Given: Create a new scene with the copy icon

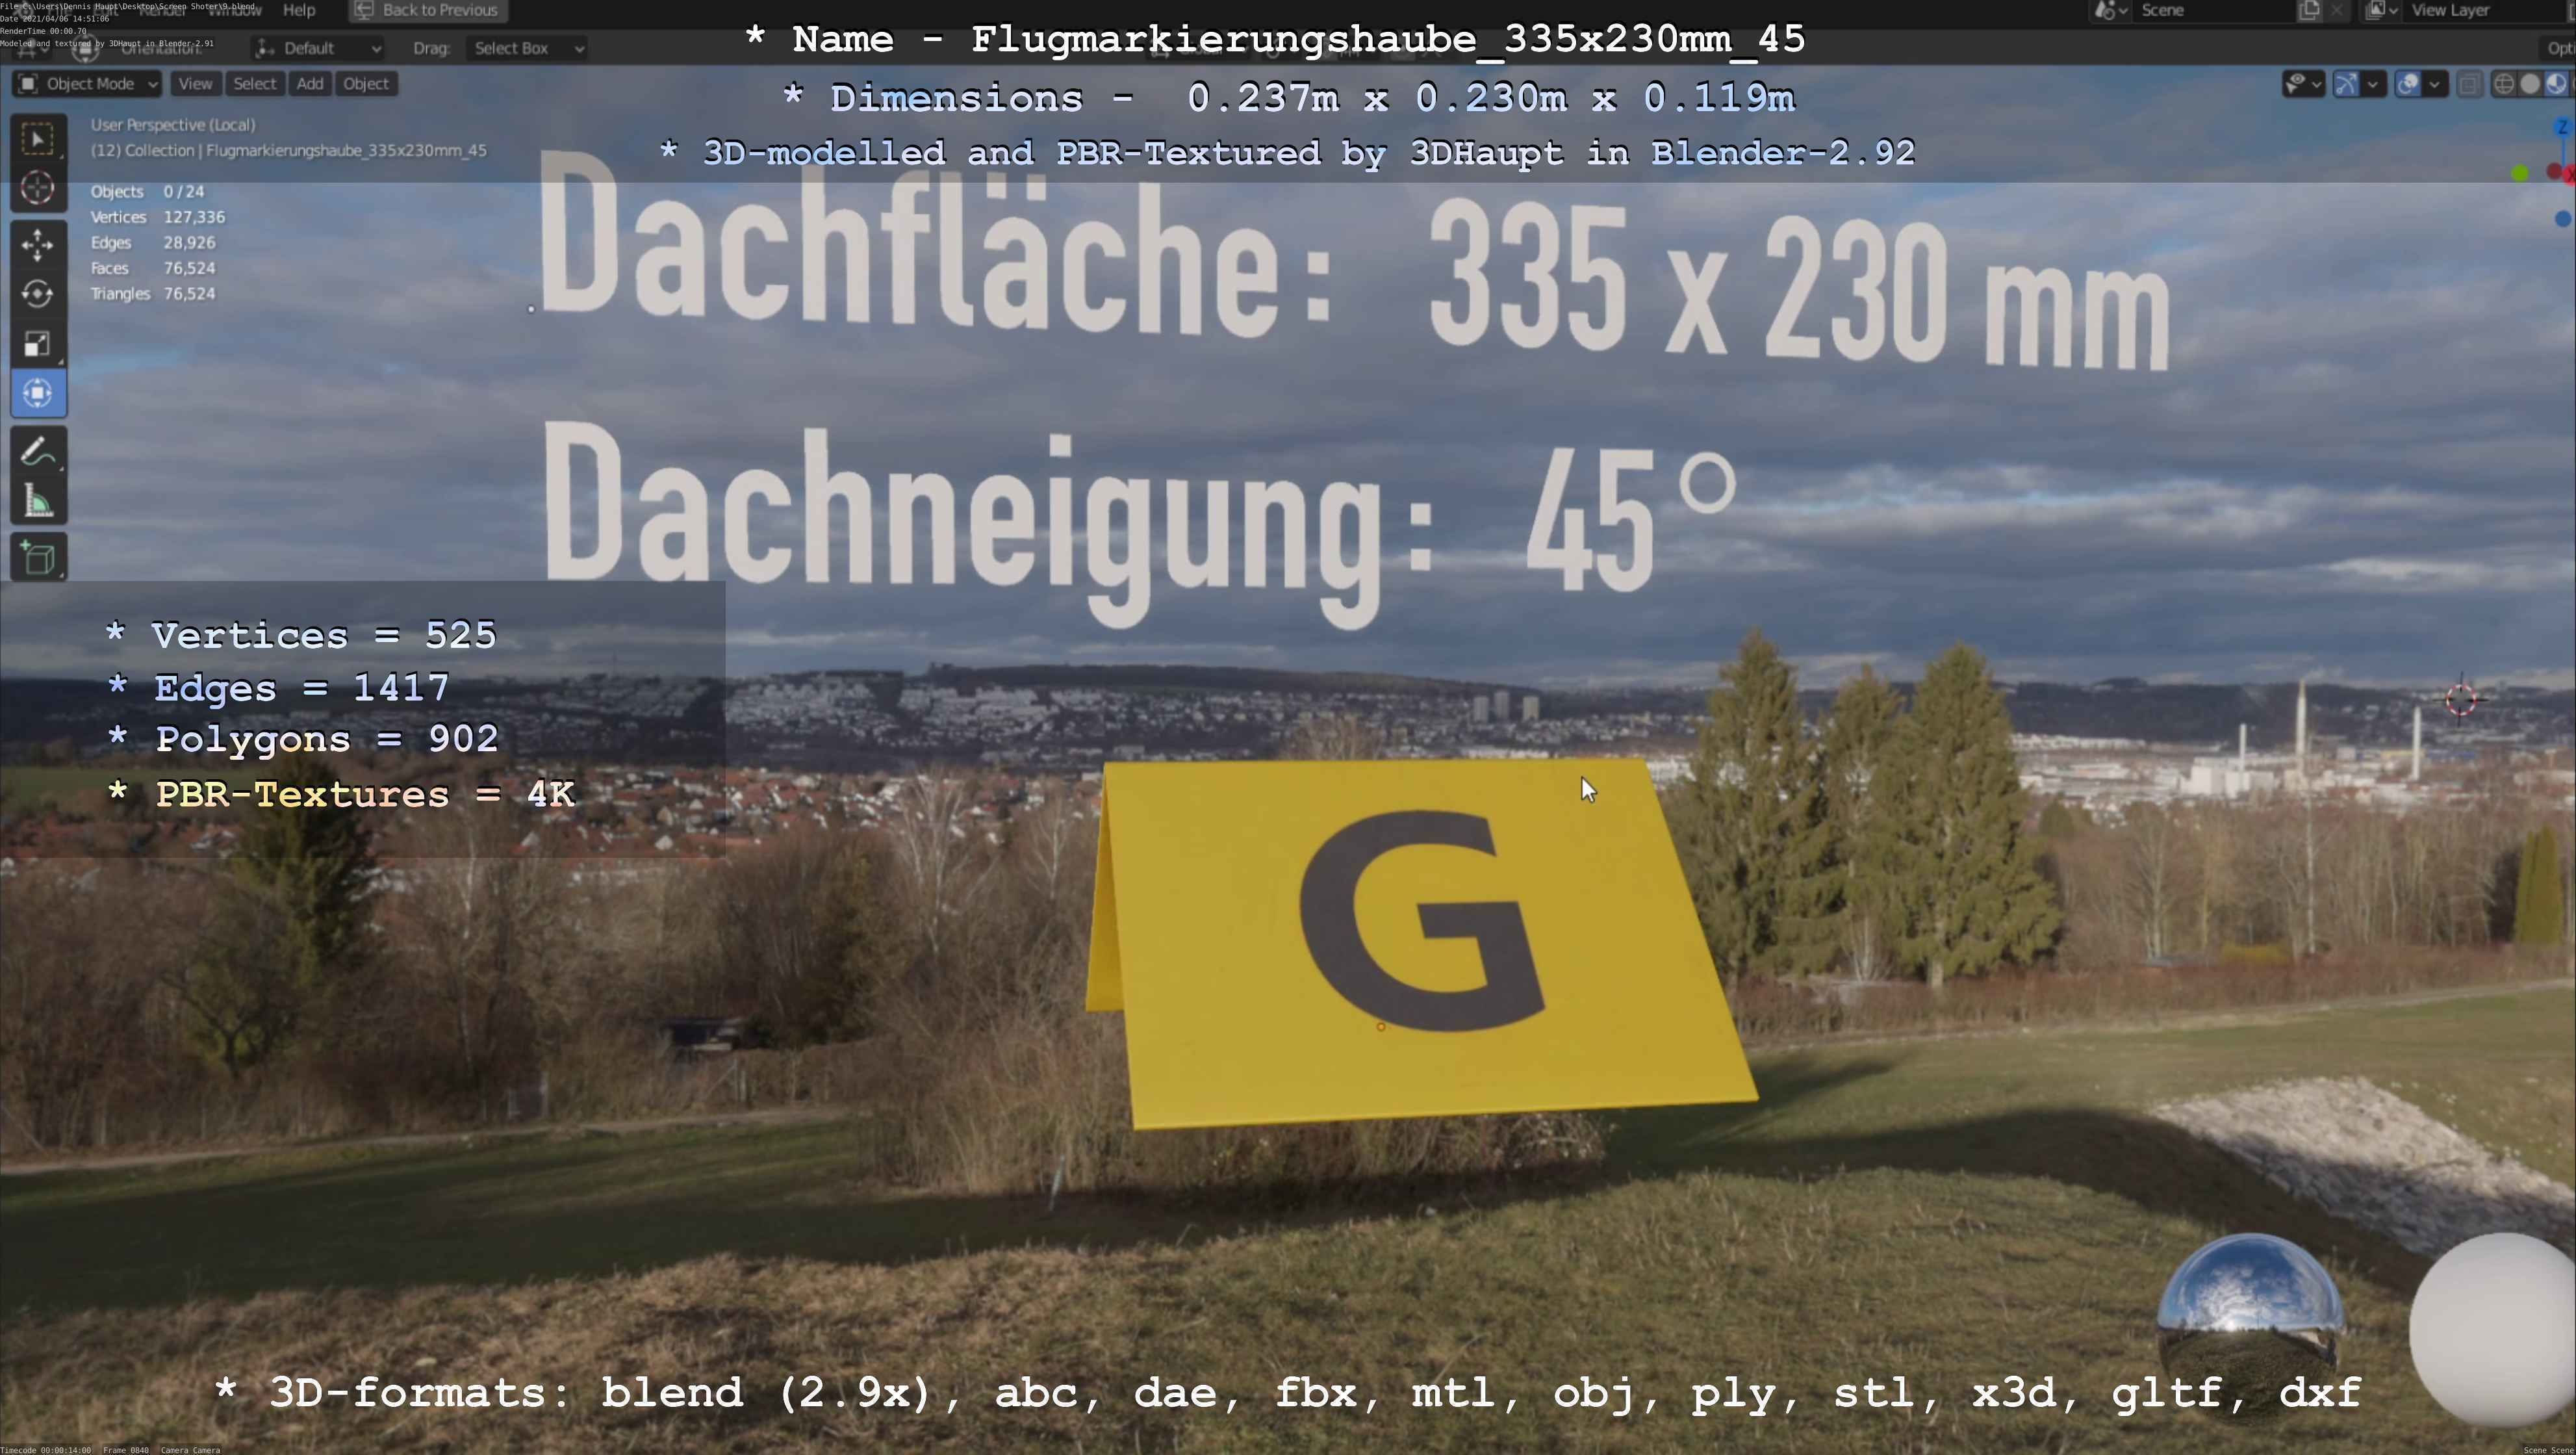Looking at the screenshot, I should [2309, 10].
